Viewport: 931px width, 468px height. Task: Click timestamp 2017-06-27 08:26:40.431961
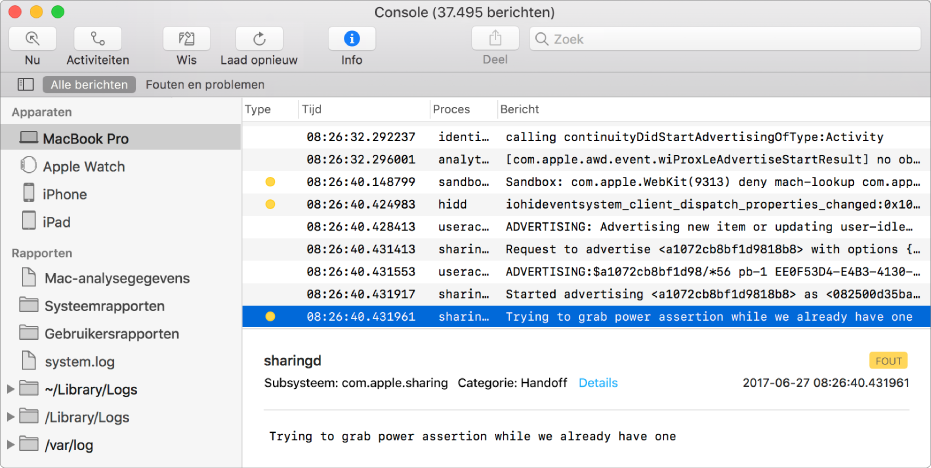pyautogui.click(x=825, y=383)
